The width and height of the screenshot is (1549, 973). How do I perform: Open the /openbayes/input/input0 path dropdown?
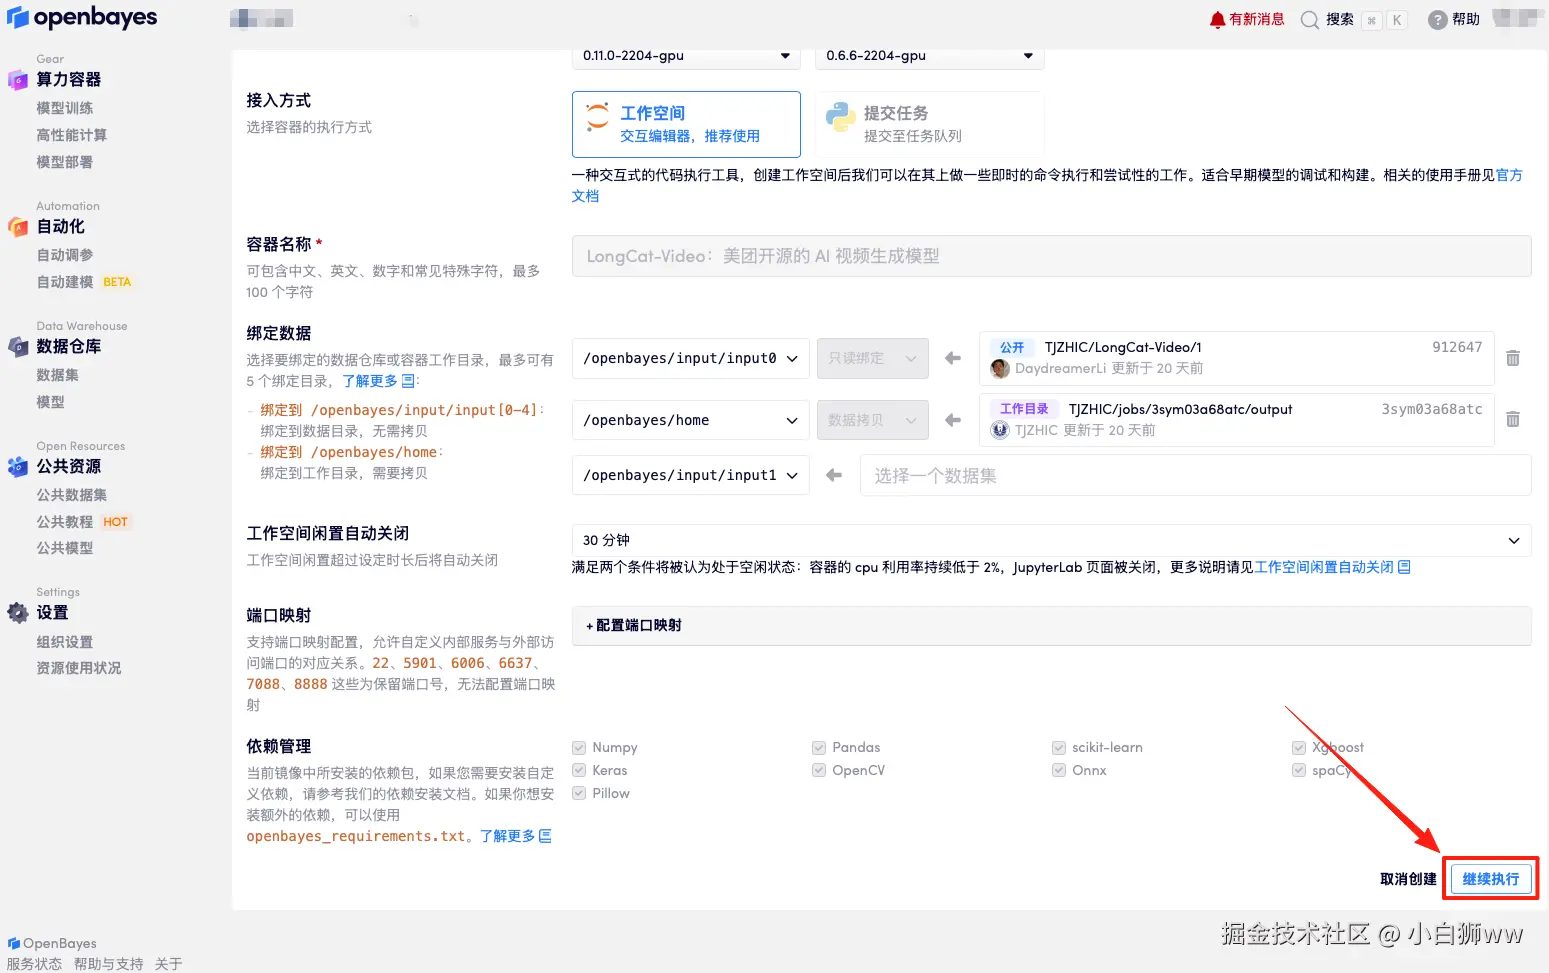click(x=690, y=358)
